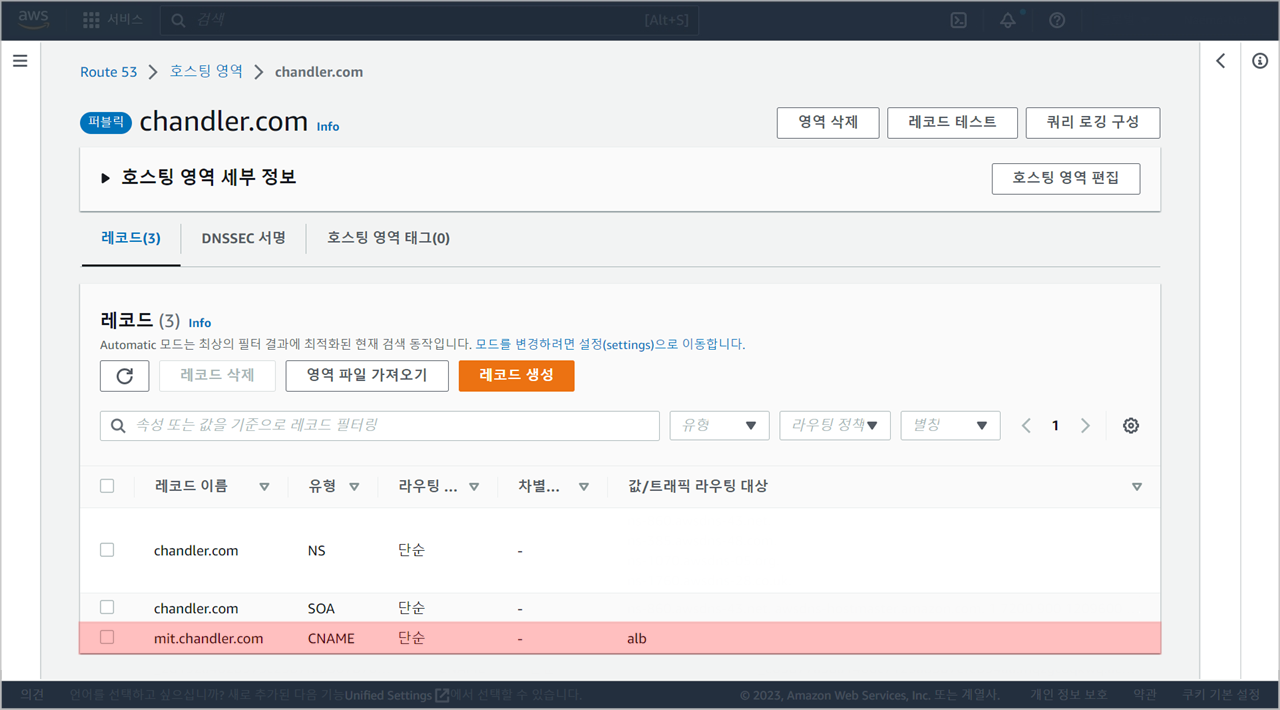Screen dimensions: 1280x710
Task: Click the CNAME type cell
Action: point(331,638)
